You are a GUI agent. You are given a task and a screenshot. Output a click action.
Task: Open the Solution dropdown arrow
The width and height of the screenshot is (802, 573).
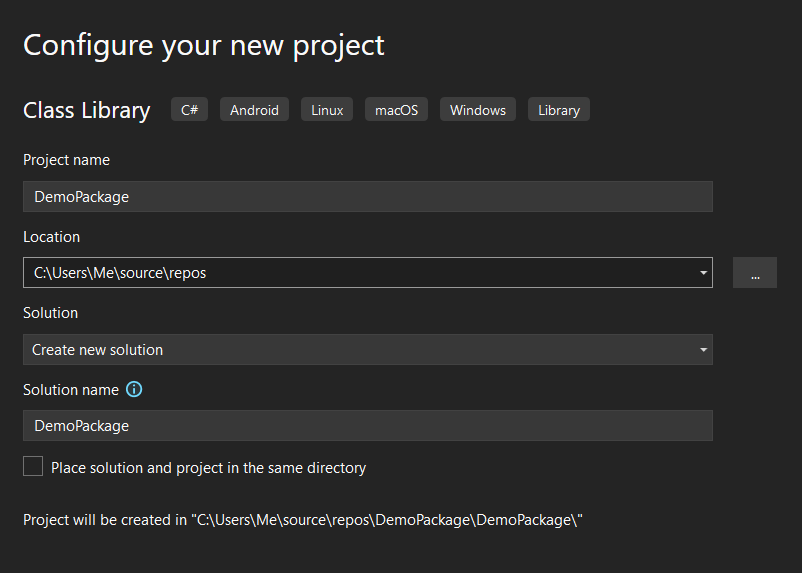703,349
